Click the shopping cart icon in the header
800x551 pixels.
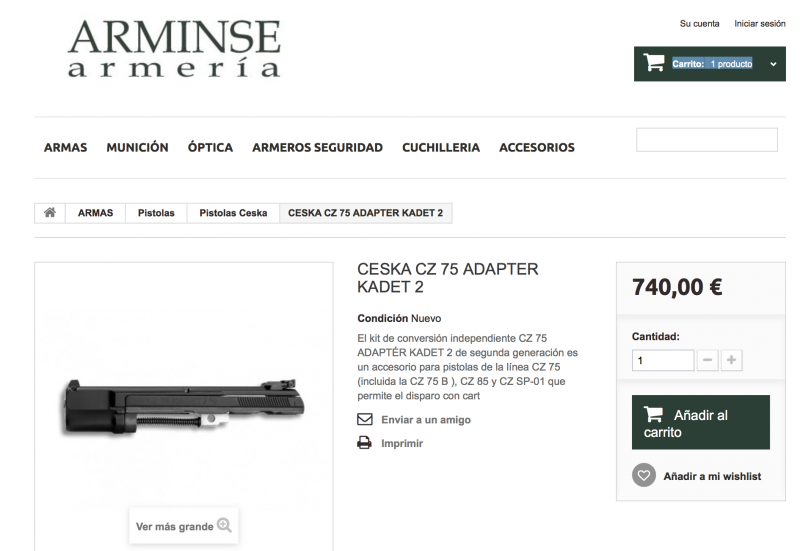(x=654, y=63)
